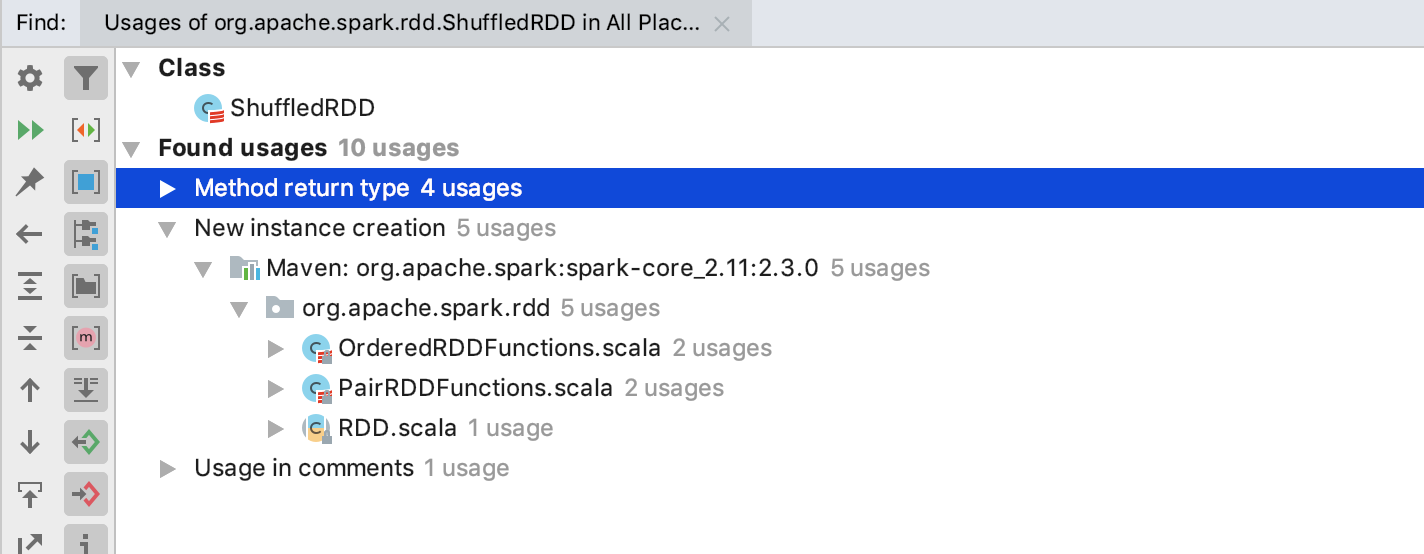Image resolution: width=1424 pixels, height=554 pixels.
Task: Go to next occurrence down arrow
Action: [x=31, y=442]
